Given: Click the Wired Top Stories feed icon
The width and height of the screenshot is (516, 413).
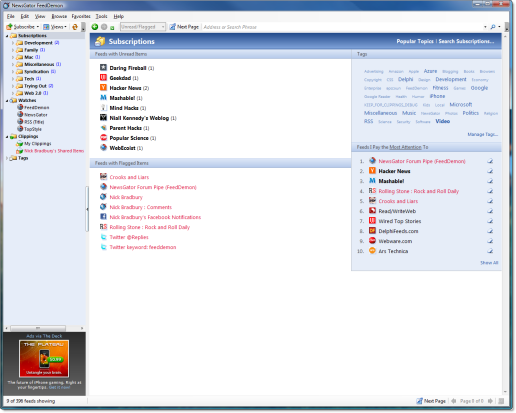Looking at the screenshot, I should 372,220.
